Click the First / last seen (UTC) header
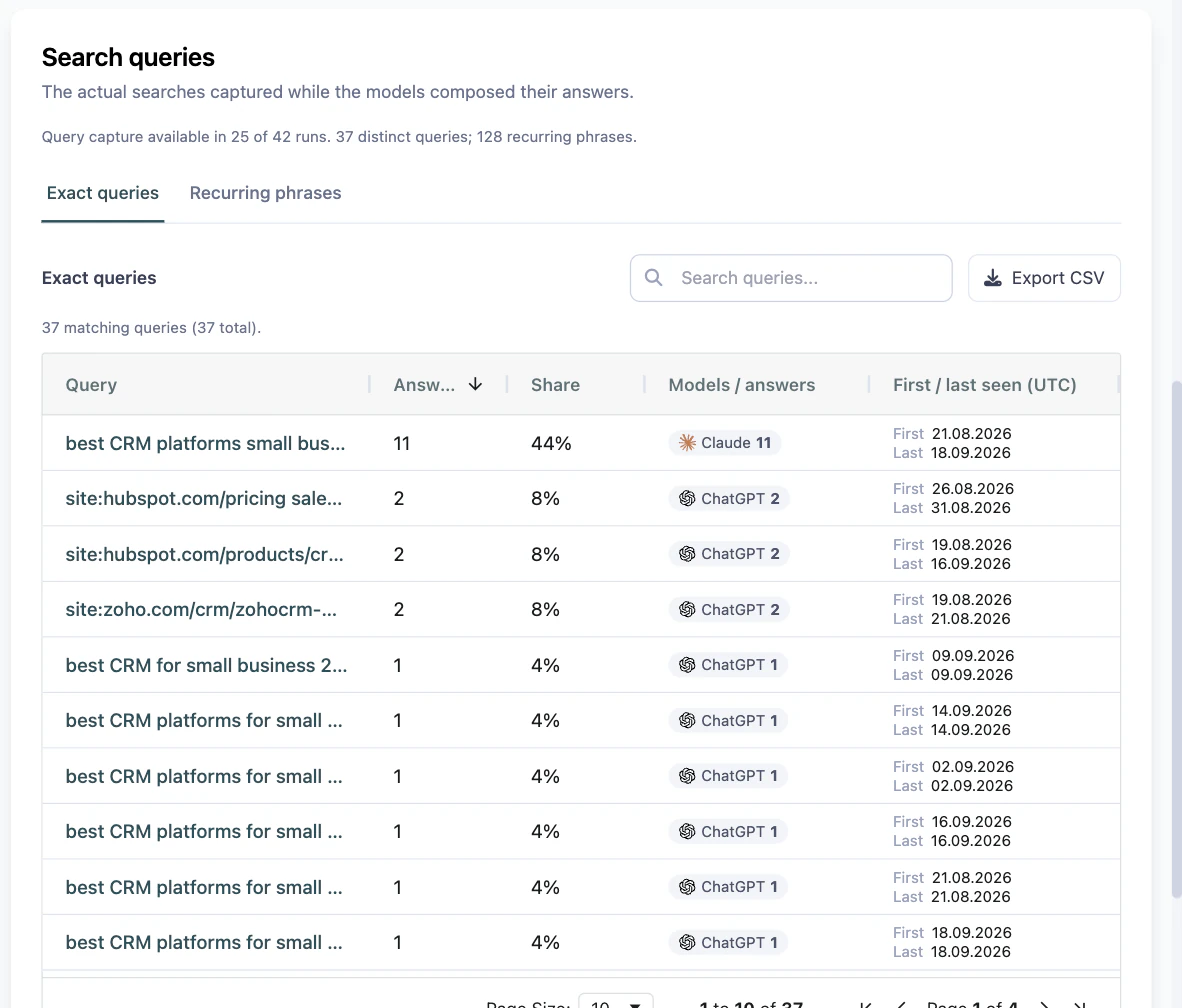 click(984, 385)
